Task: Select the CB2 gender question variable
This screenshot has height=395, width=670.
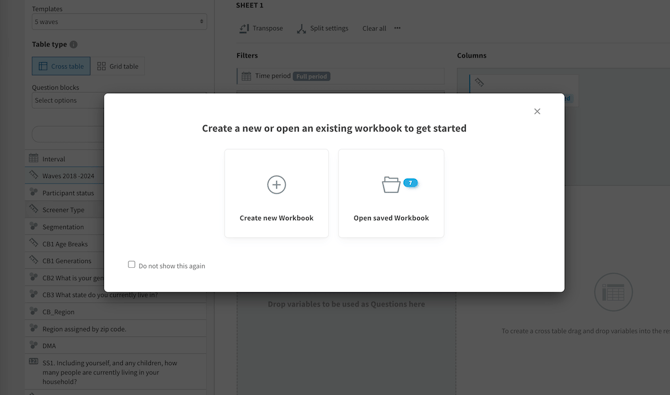Action: point(66,278)
